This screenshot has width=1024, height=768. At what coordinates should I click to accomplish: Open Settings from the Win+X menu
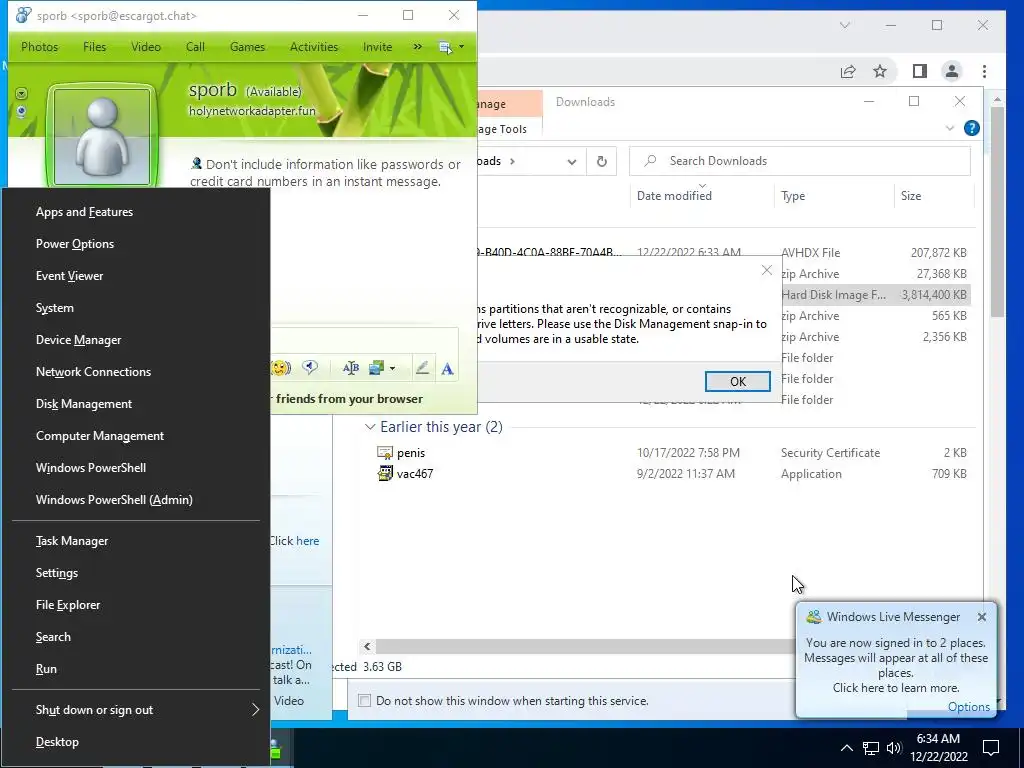(x=57, y=573)
